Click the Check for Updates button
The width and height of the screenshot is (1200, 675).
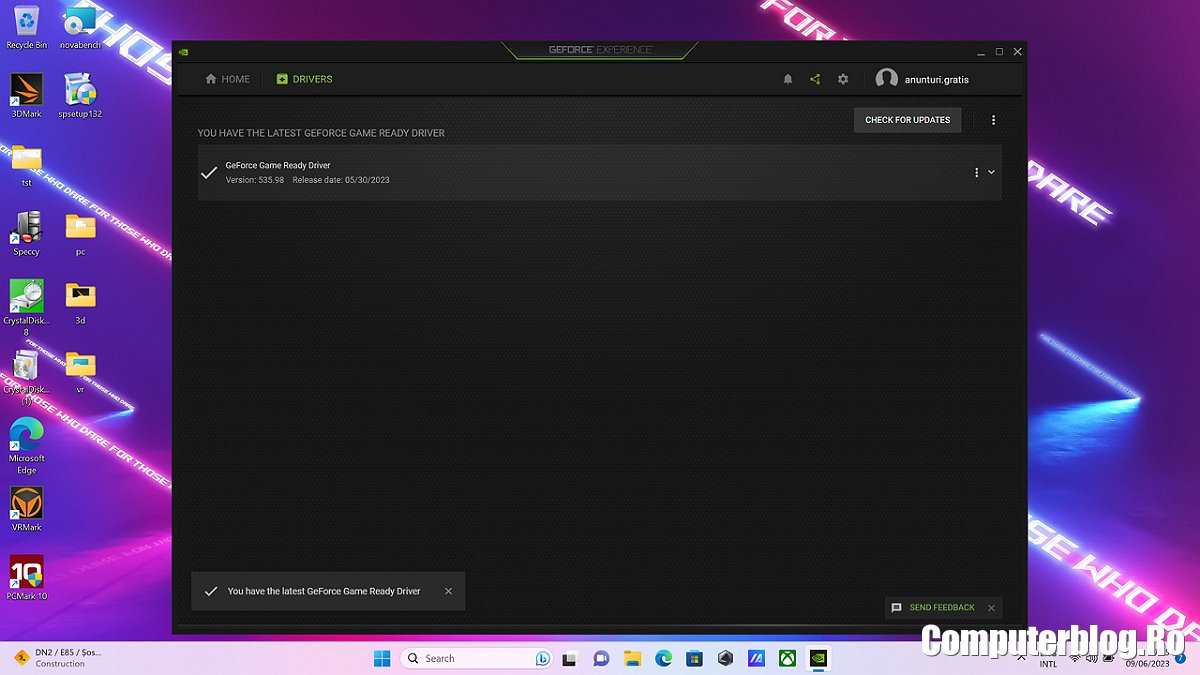907,120
